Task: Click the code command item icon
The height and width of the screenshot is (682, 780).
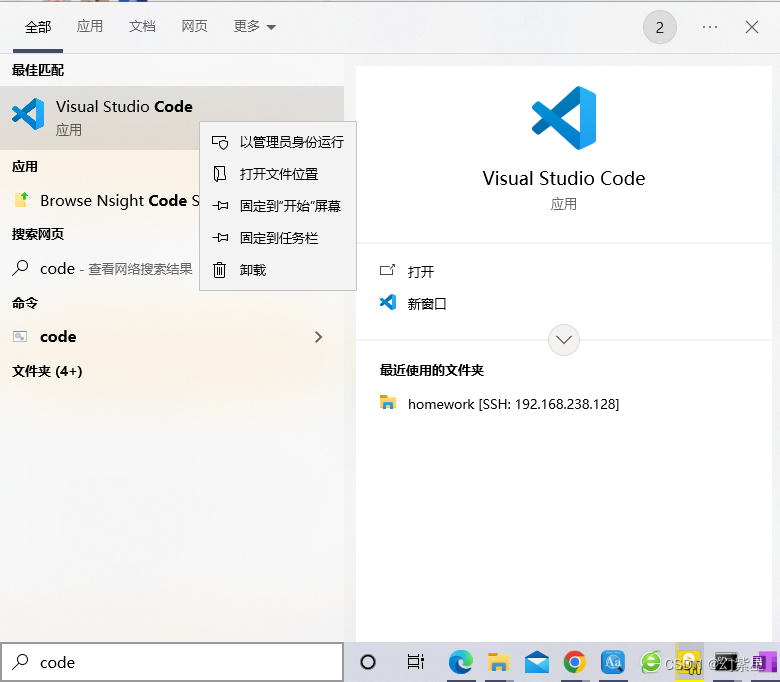Action: click(x=20, y=337)
